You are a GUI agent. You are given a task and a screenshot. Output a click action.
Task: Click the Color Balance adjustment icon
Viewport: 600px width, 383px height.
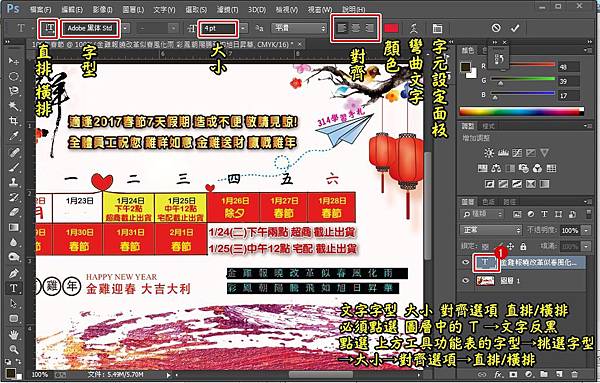click(x=496, y=168)
